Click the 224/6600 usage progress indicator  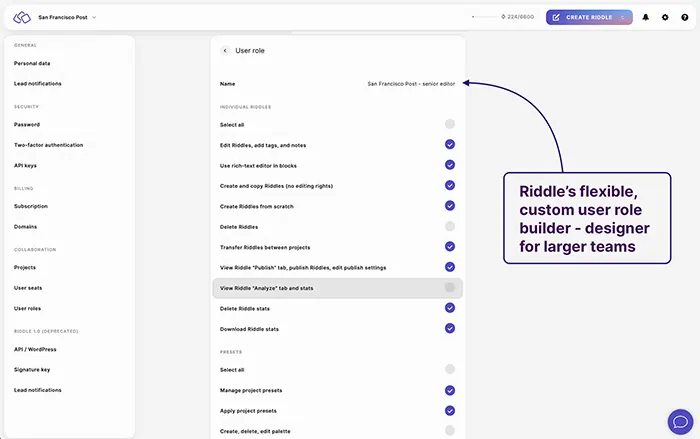point(503,17)
